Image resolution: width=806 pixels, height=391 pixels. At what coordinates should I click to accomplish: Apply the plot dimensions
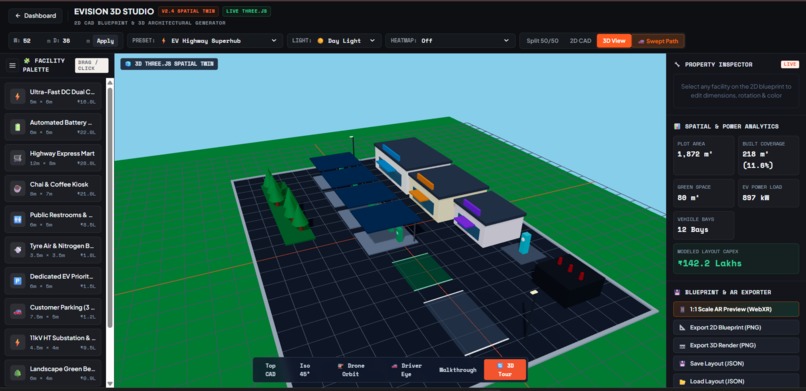point(105,41)
